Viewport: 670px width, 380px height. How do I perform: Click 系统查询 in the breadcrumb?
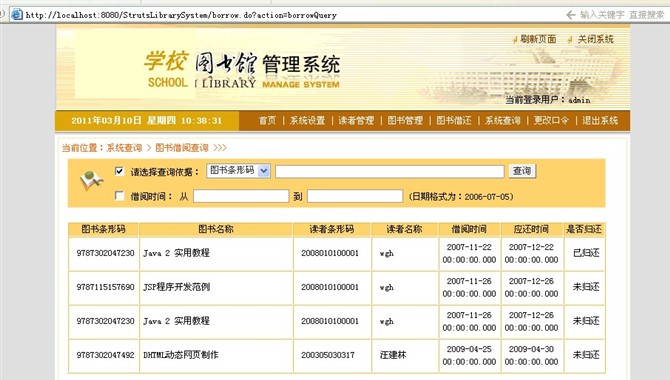click(124, 148)
